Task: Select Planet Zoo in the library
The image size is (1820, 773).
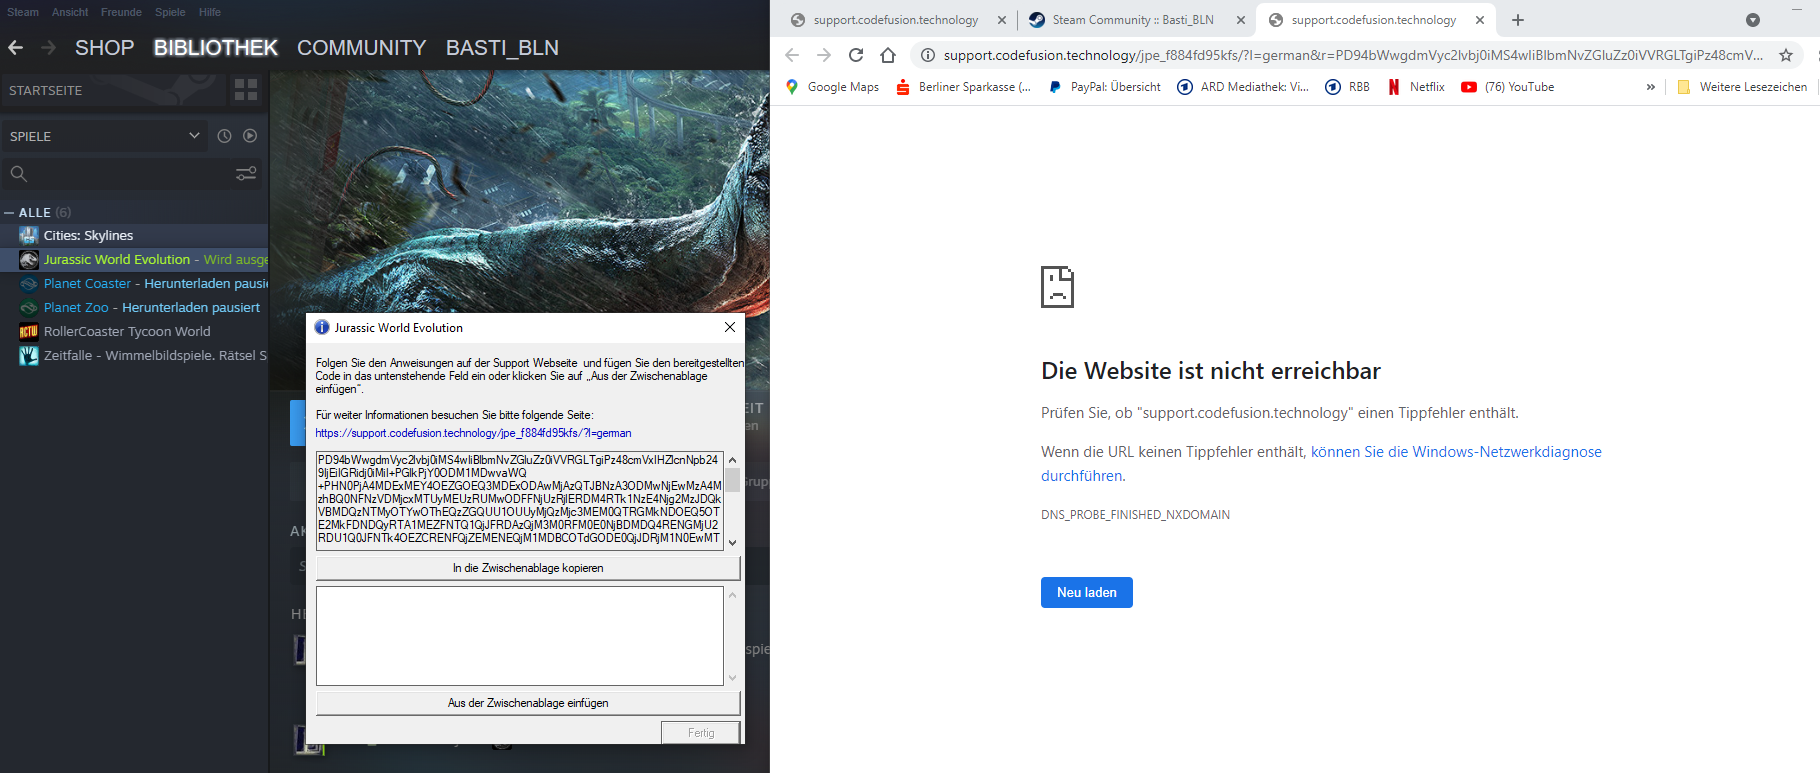Action: pos(134,307)
